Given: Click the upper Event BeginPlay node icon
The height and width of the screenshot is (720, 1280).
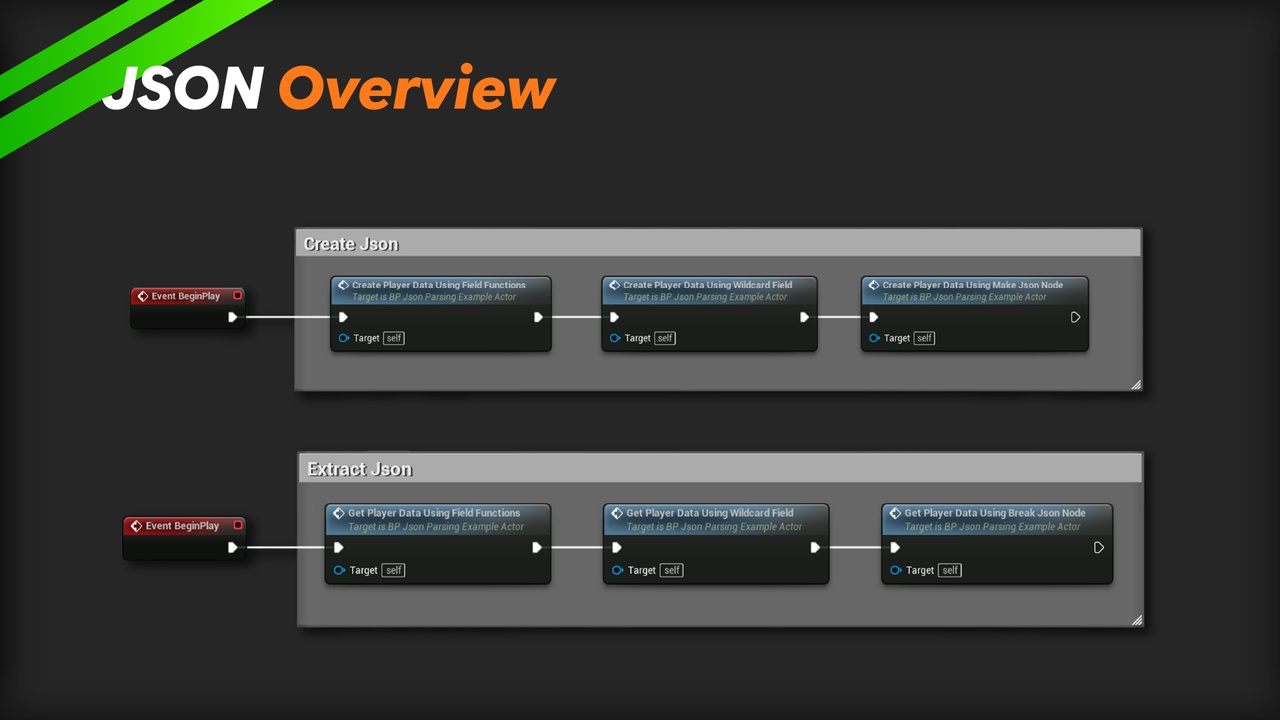Looking at the screenshot, I should (142, 296).
